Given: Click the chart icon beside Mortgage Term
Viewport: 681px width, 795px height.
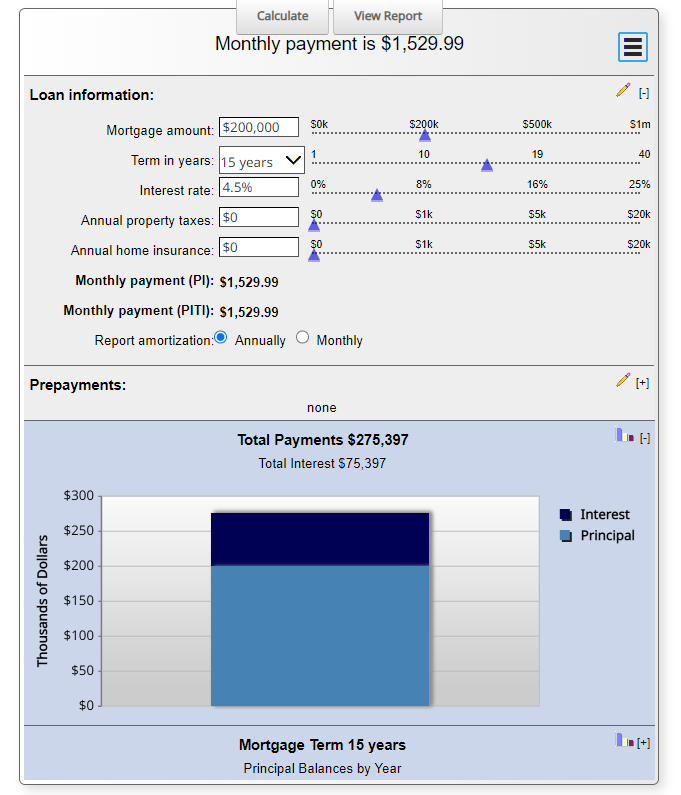Looking at the screenshot, I should point(624,741).
